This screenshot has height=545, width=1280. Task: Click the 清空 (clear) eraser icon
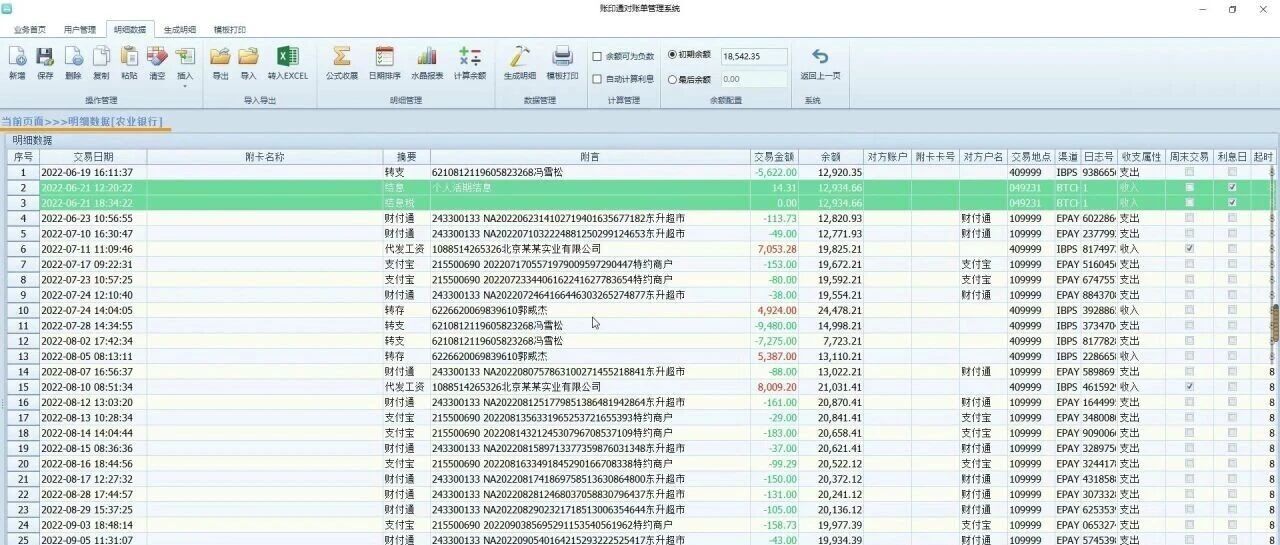click(x=157, y=57)
